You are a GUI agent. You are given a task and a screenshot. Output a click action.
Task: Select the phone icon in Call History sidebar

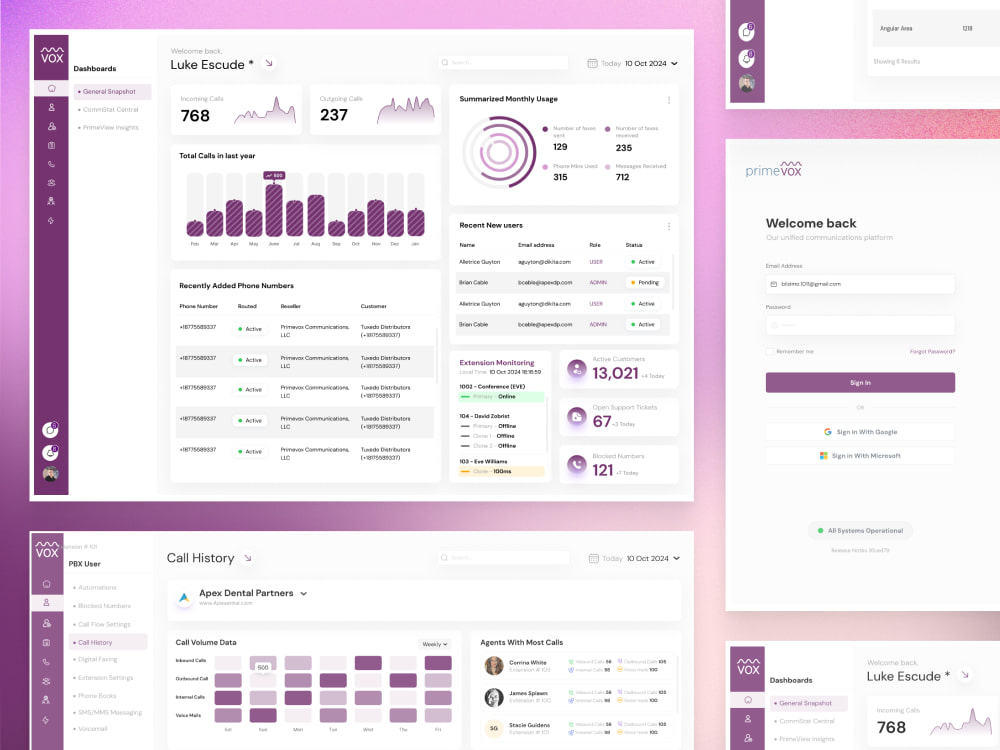point(47,662)
